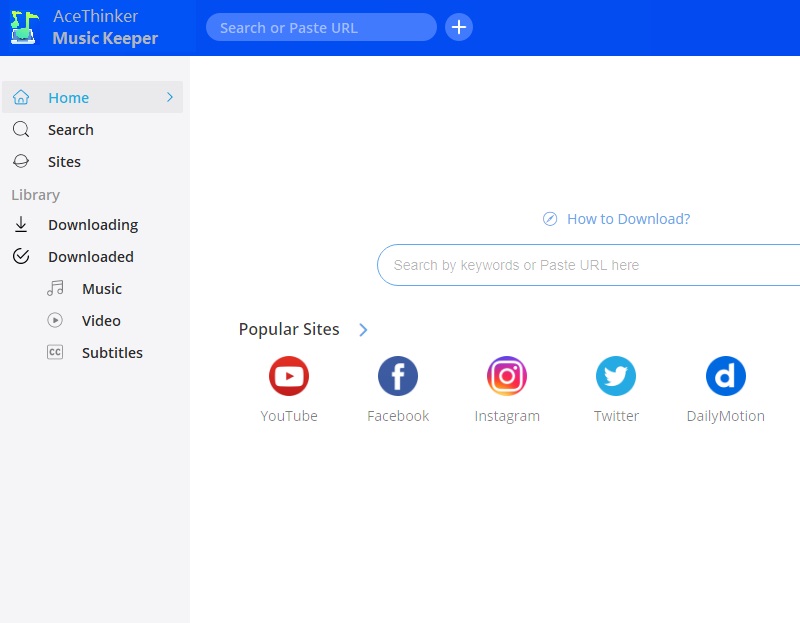Viewport: 800px width, 623px height.
Task: Select the Home item in the sidebar
Action: [92, 97]
